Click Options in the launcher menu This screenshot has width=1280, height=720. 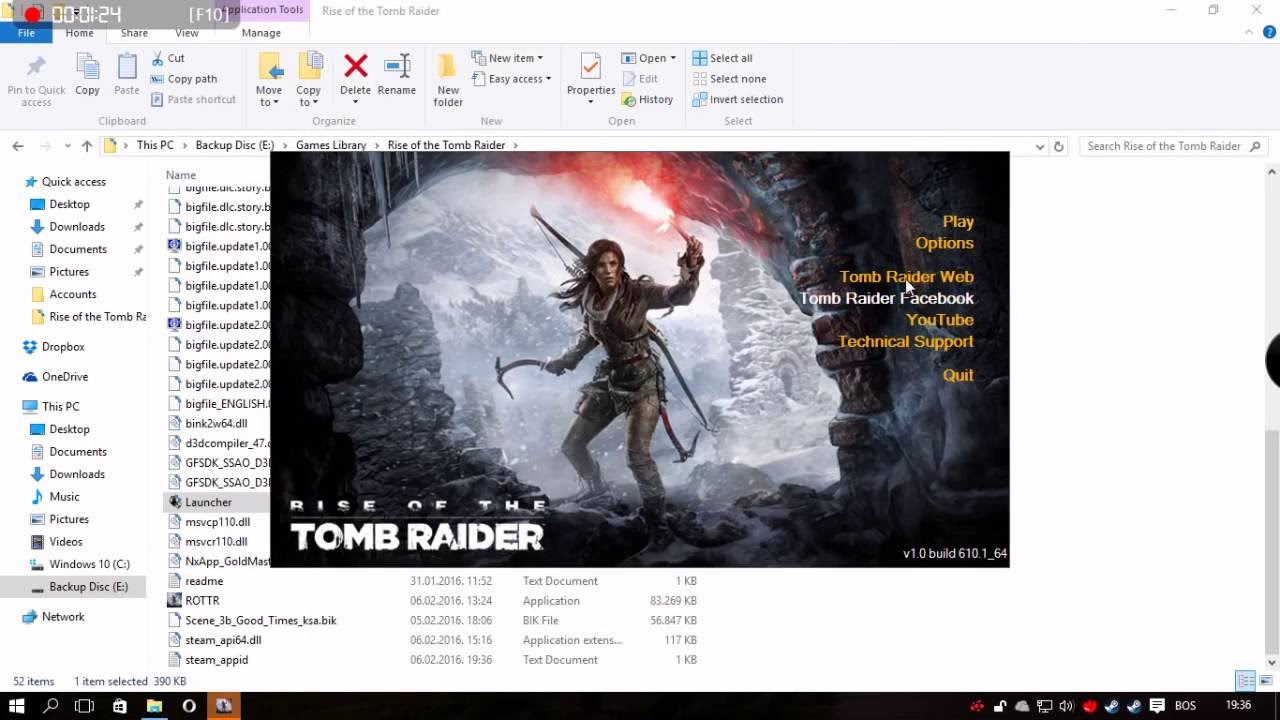click(x=944, y=243)
